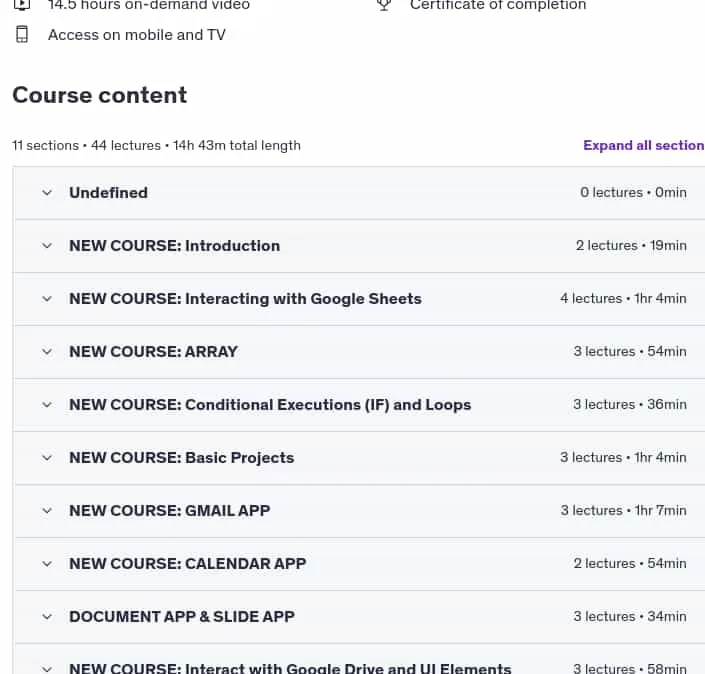Open NEW COURSE: Interacting with Google Sheets title

coord(245,299)
